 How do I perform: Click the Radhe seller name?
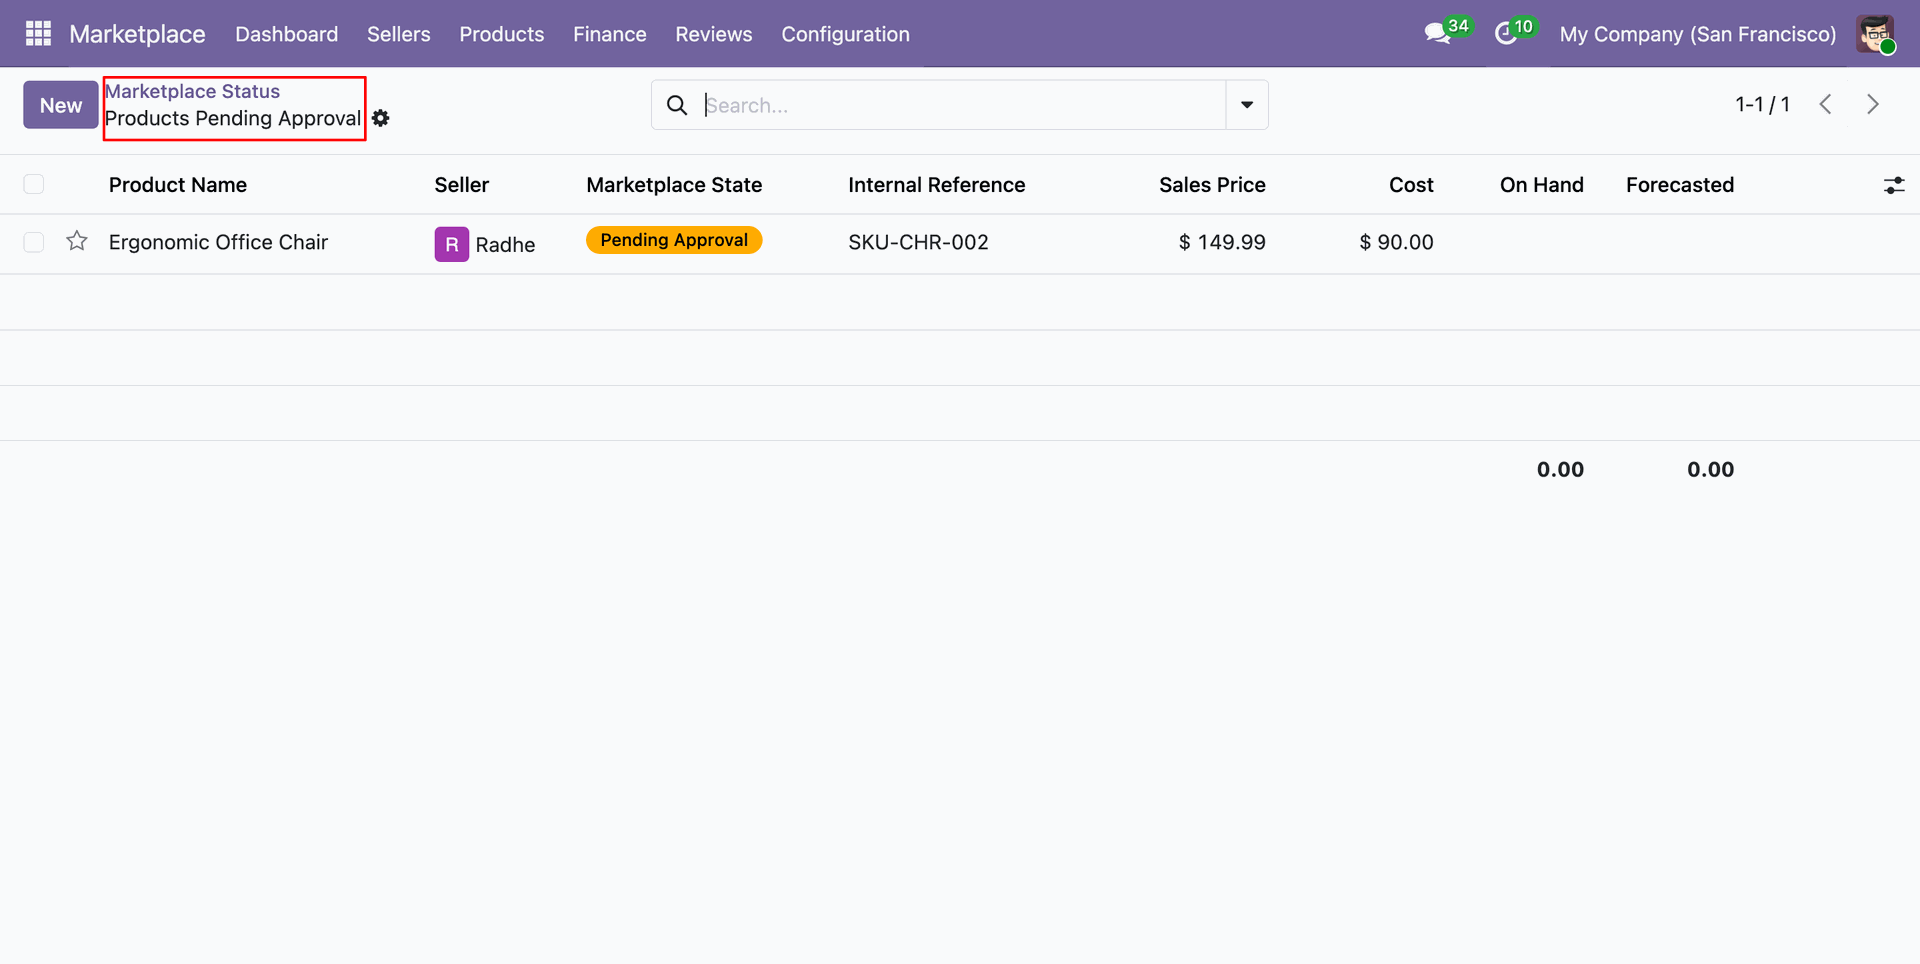[505, 245]
